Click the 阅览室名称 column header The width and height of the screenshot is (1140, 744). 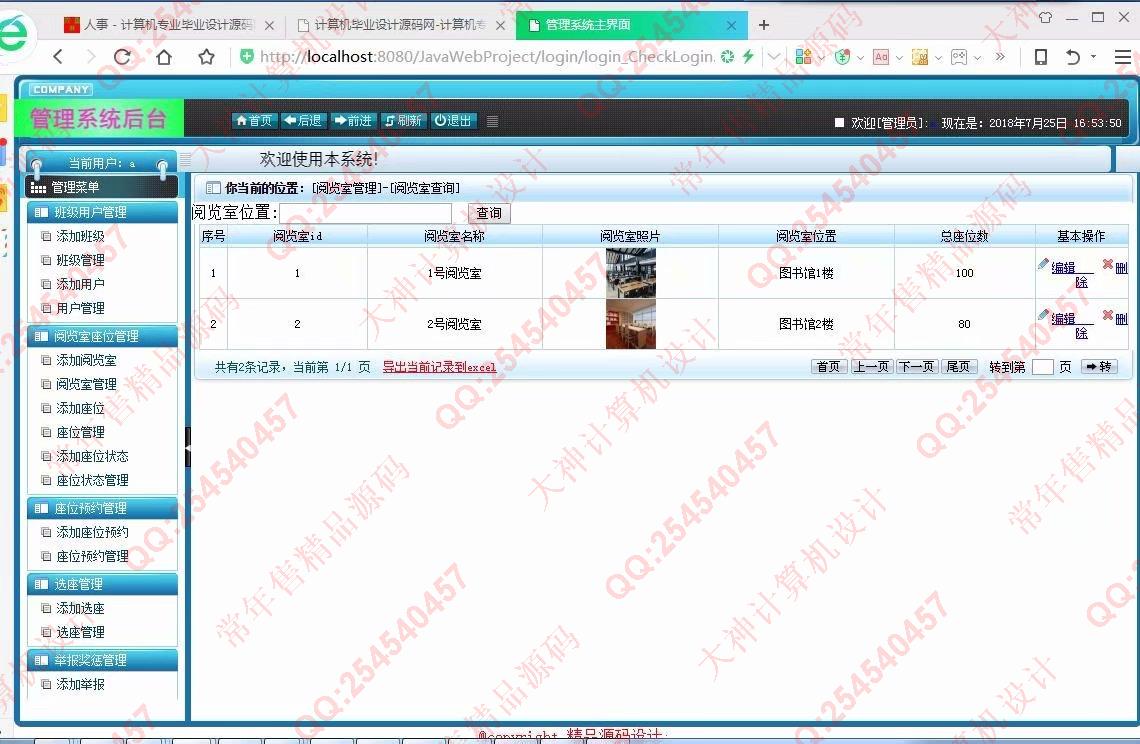(x=454, y=236)
